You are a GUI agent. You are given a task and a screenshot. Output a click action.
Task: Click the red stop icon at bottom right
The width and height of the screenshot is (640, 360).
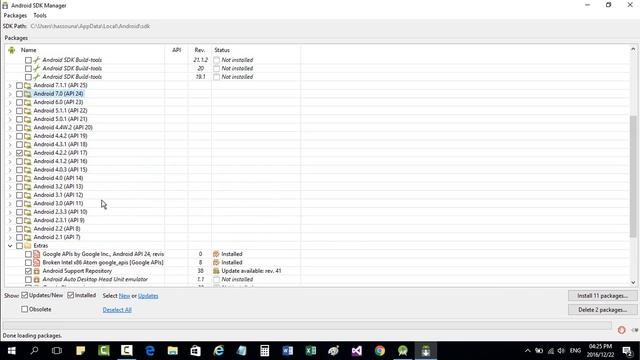[x=621, y=330]
